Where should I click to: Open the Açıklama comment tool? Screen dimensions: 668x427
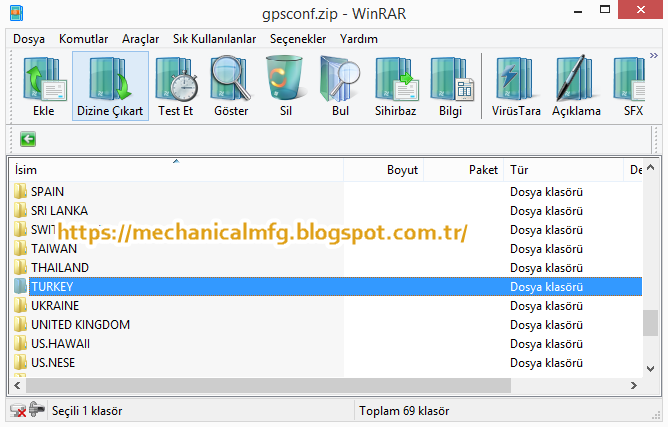click(x=576, y=87)
